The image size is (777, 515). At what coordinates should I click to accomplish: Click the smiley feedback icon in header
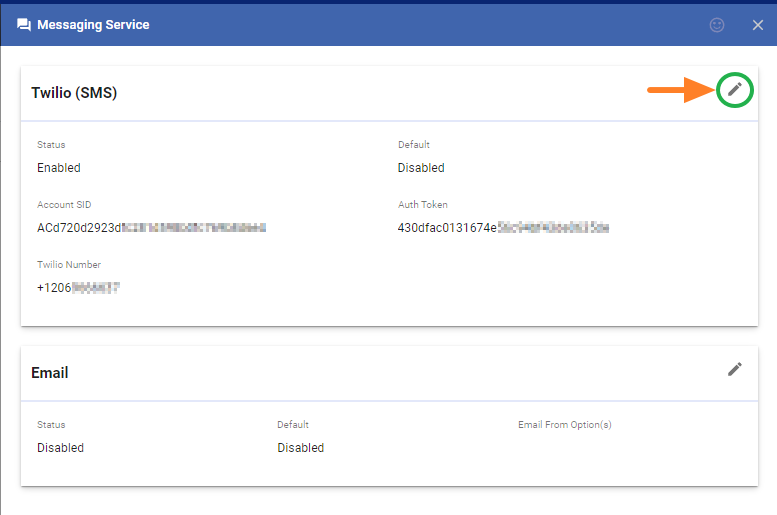pos(717,25)
